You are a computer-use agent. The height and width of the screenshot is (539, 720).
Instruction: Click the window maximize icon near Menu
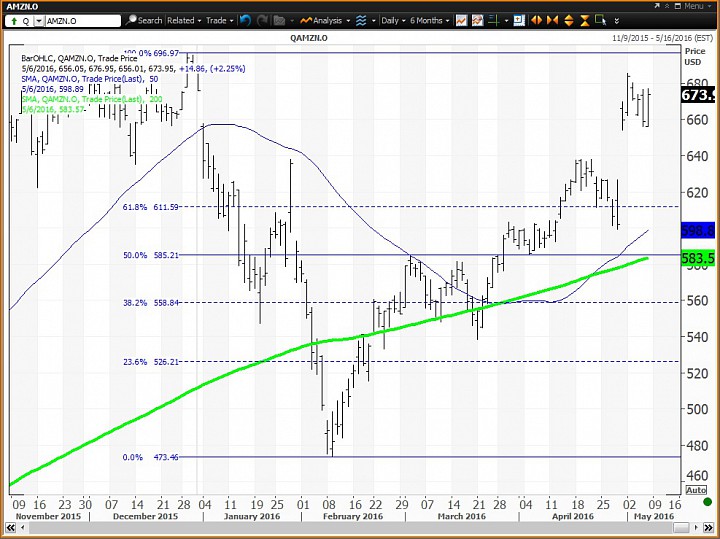678,6
